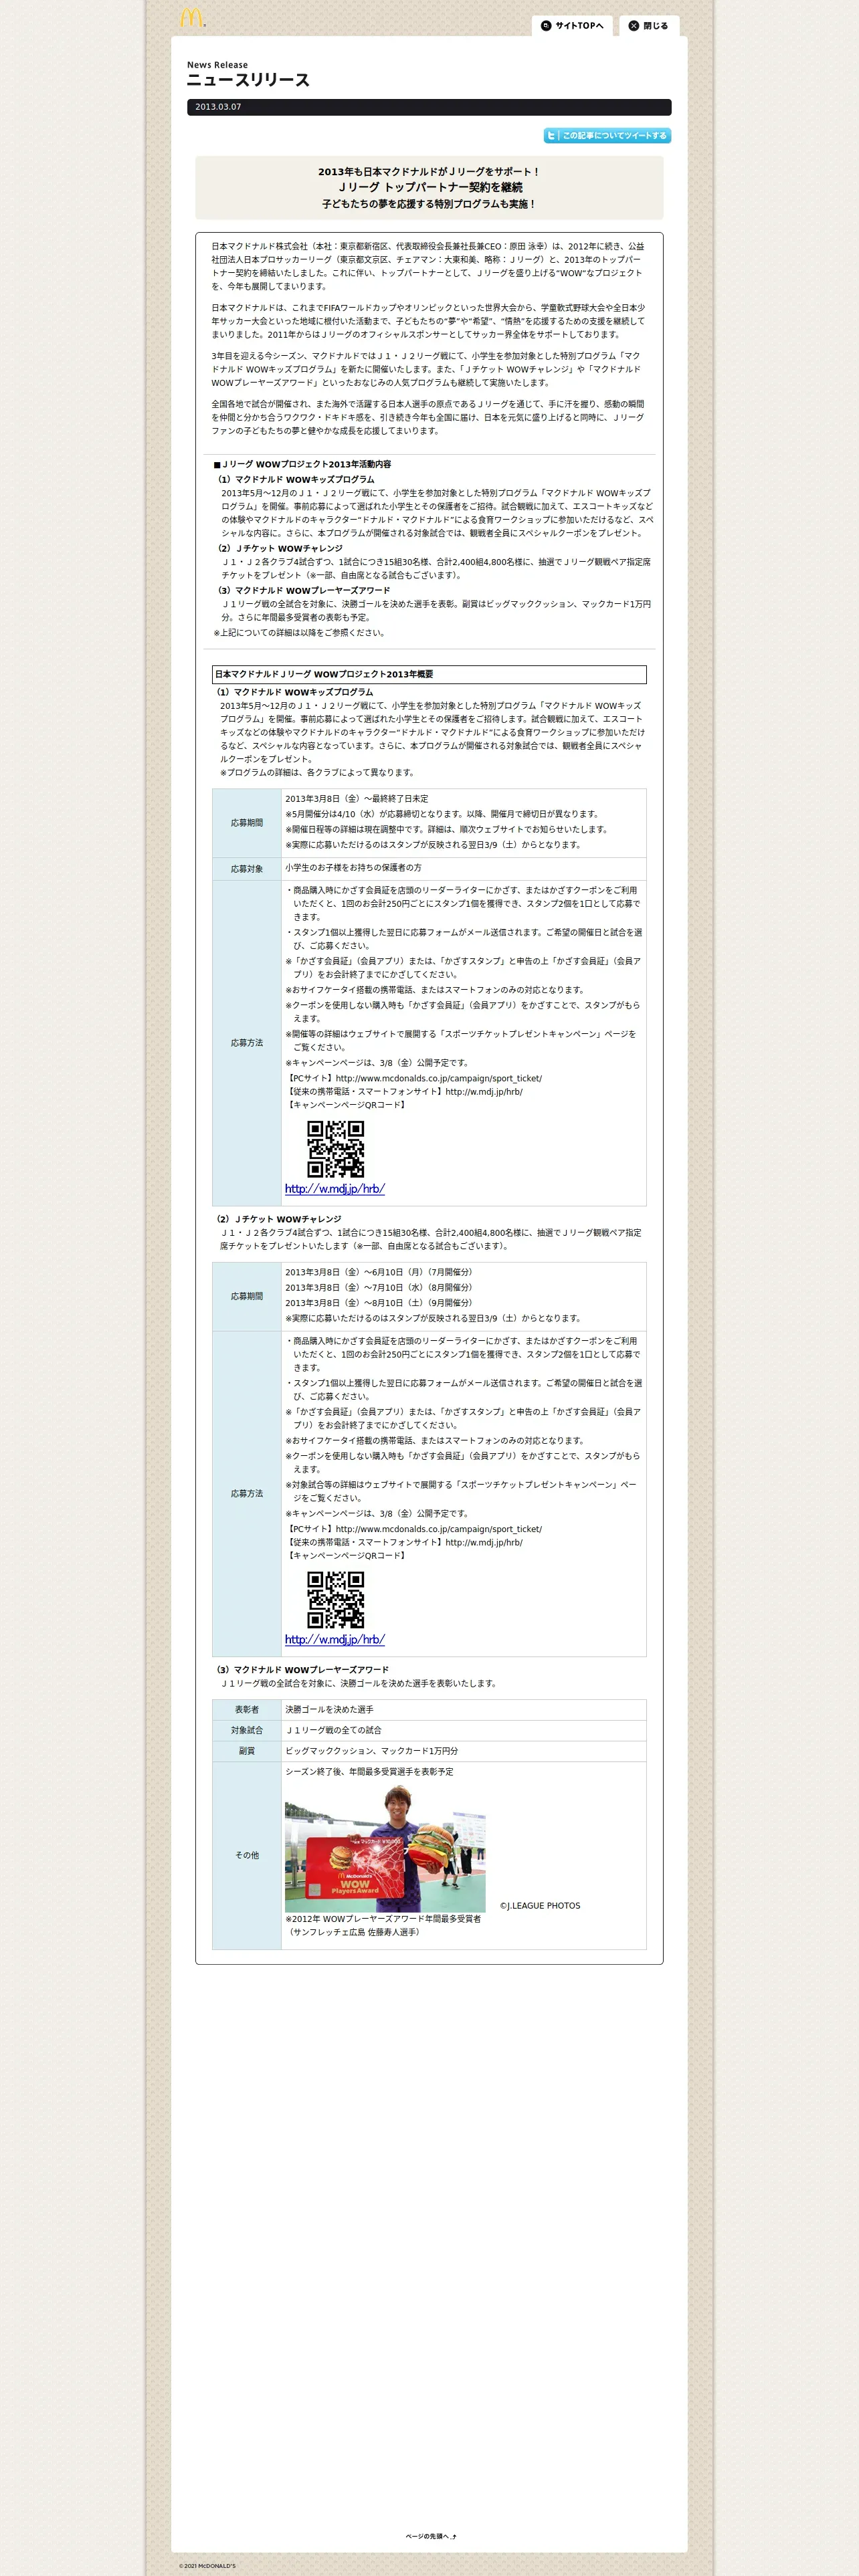
Task: Click © 2021 McDONALD'S footer text
Action: (207, 2566)
